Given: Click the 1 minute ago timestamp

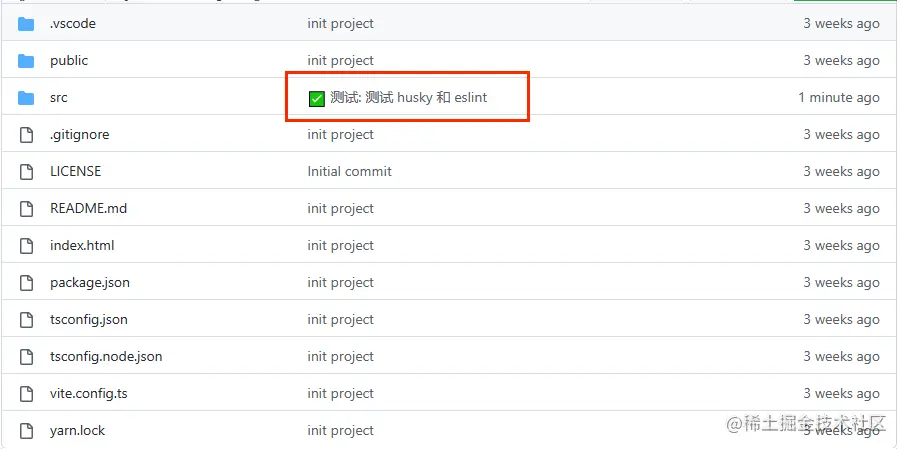Looking at the screenshot, I should click(x=839, y=98).
